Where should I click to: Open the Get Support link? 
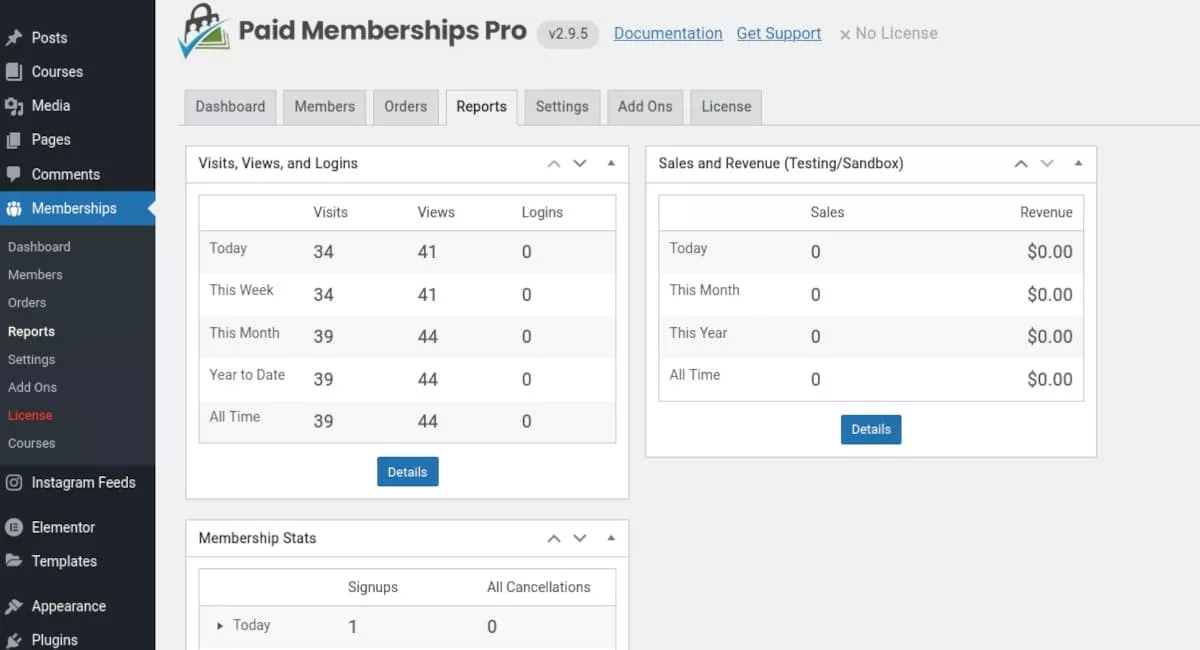pyautogui.click(x=779, y=34)
